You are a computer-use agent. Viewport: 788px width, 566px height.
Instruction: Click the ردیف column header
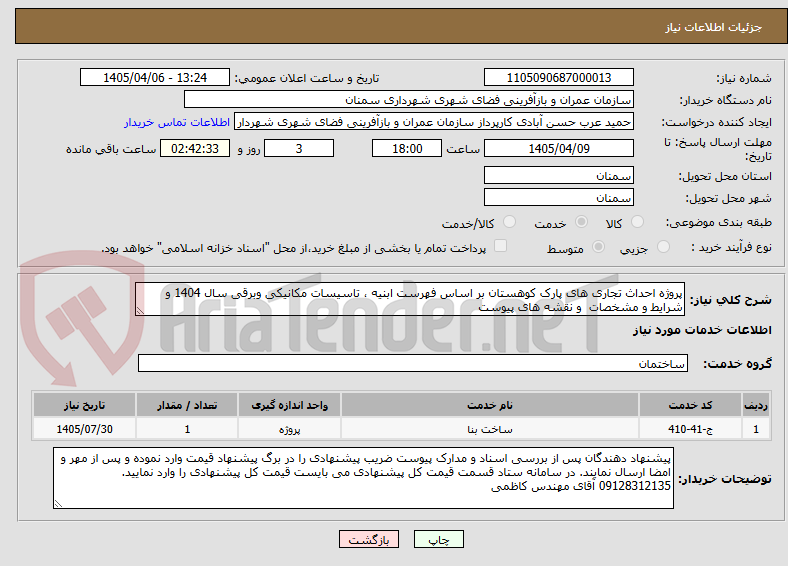pyautogui.click(x=756, y=405)
